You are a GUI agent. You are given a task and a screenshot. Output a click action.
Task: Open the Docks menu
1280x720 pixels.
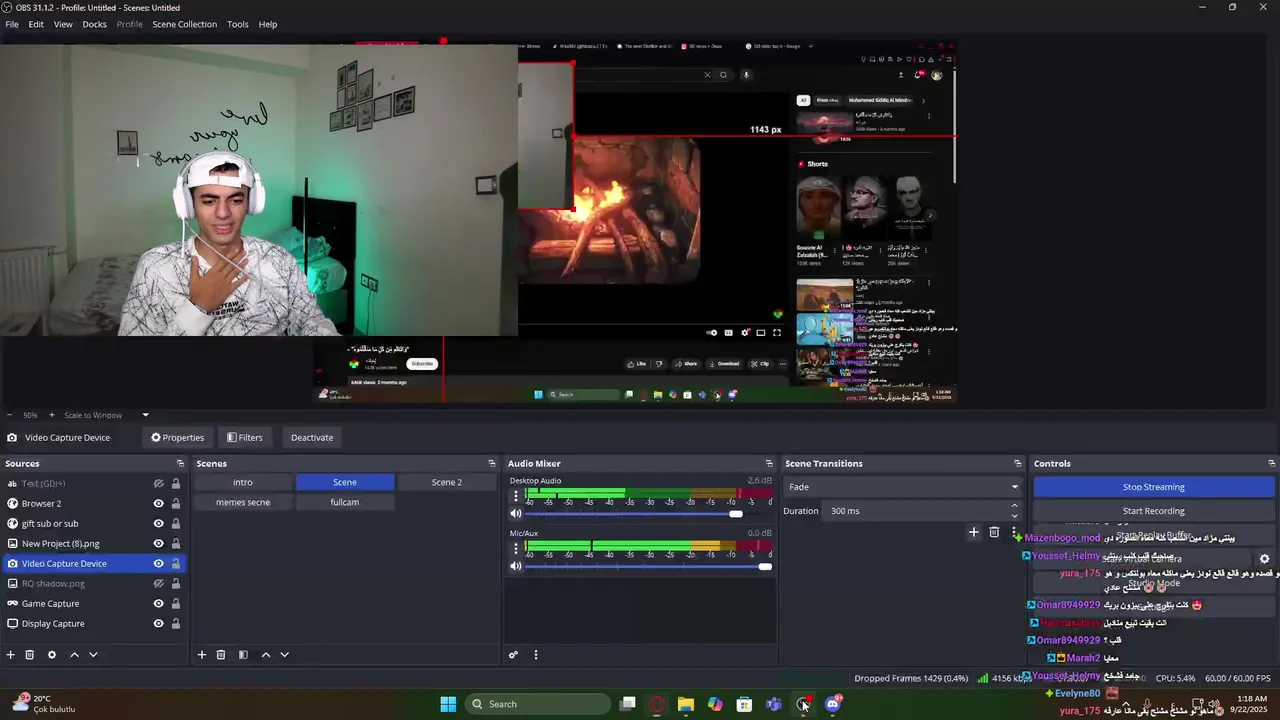point(94,24)
